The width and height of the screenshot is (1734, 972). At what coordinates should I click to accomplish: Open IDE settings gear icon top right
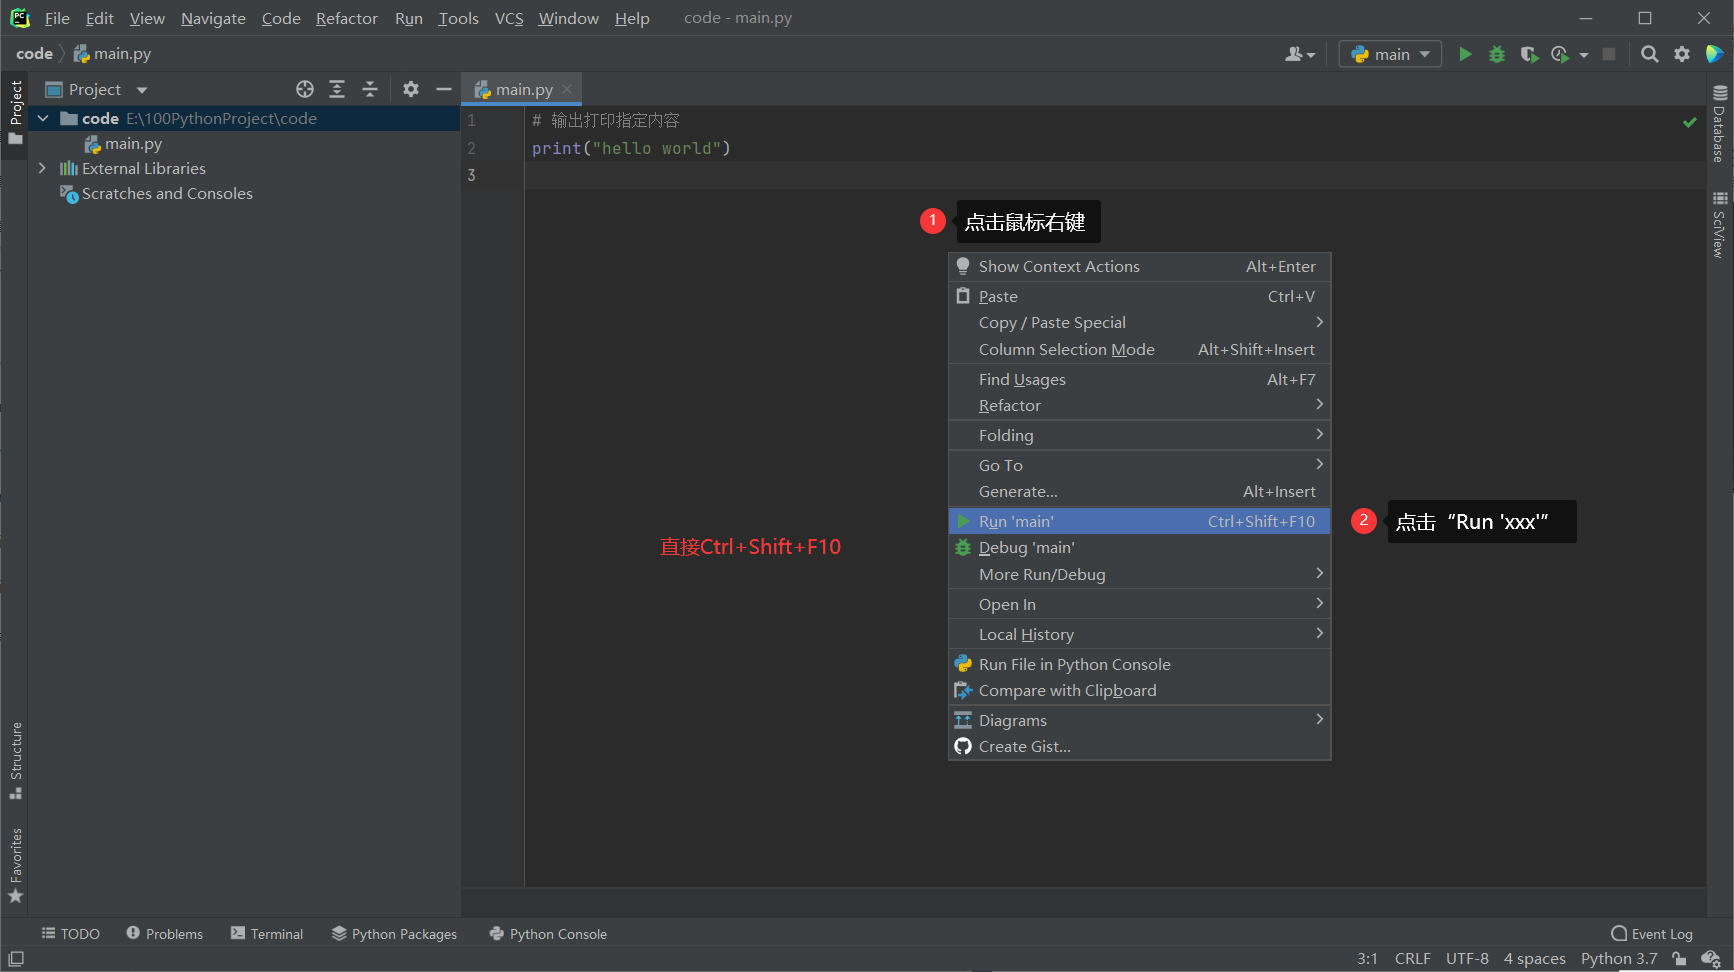(x=1682, y=54)
